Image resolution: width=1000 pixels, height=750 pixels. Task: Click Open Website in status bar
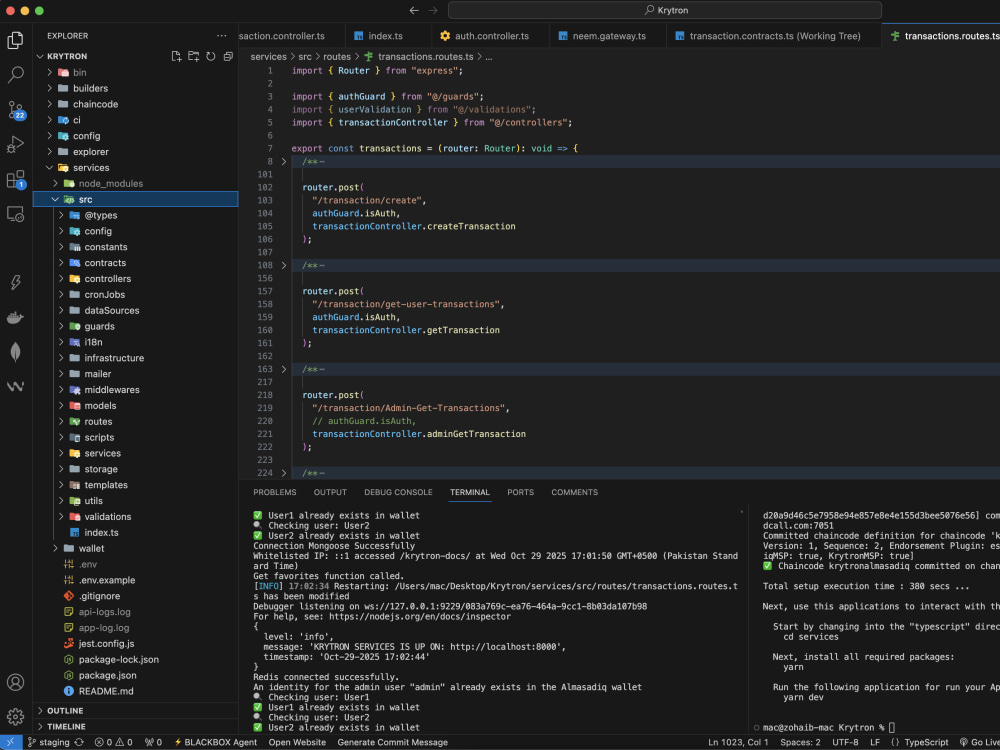pos(297,742)
